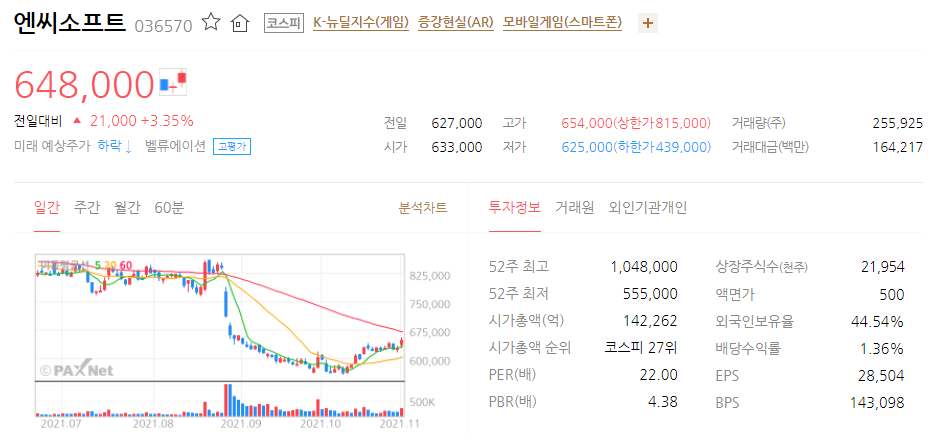
Task: Click the 코스피 27위 ranking value
Action: point(641,348)
